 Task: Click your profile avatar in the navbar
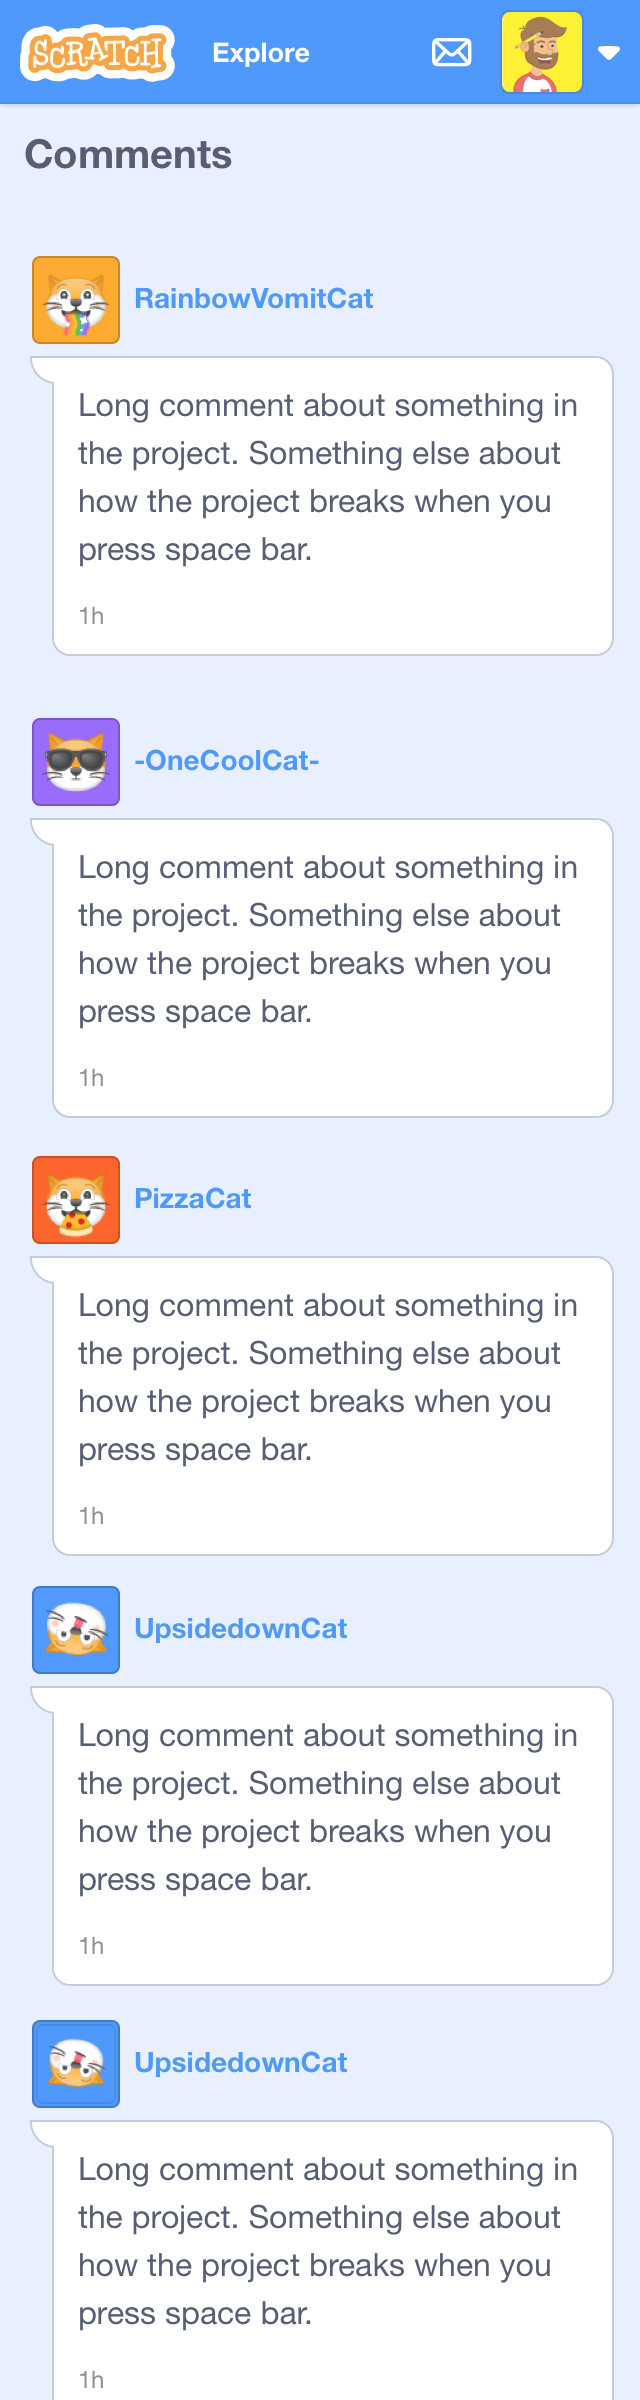[x=541, y=52]
